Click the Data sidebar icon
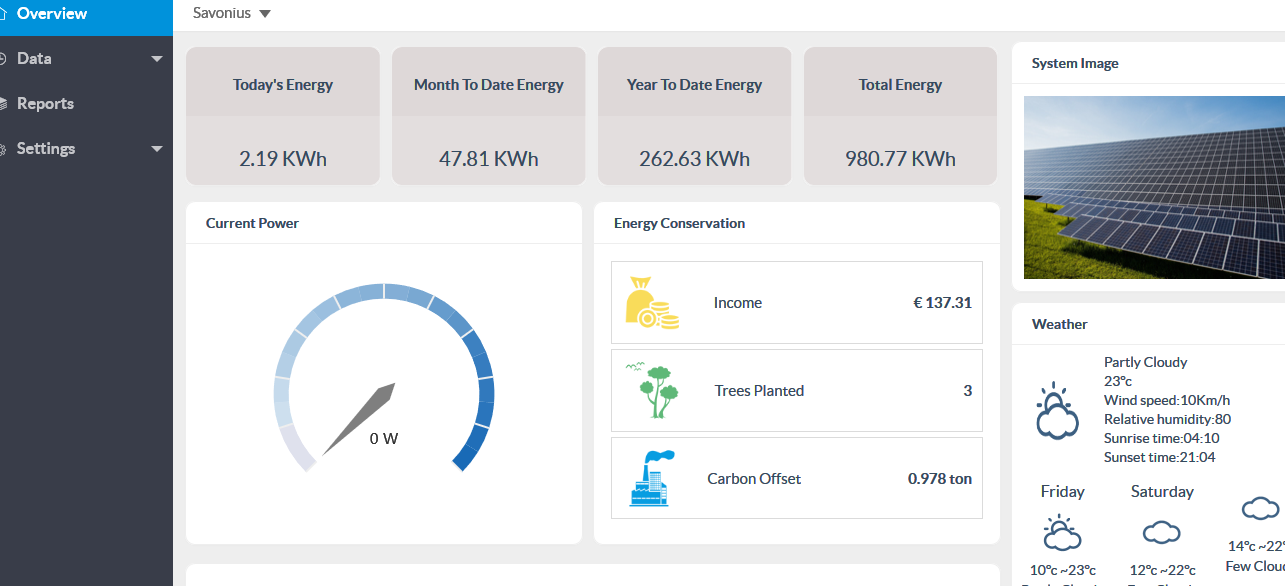1285x586 pixels. click(x=3, y=59)
